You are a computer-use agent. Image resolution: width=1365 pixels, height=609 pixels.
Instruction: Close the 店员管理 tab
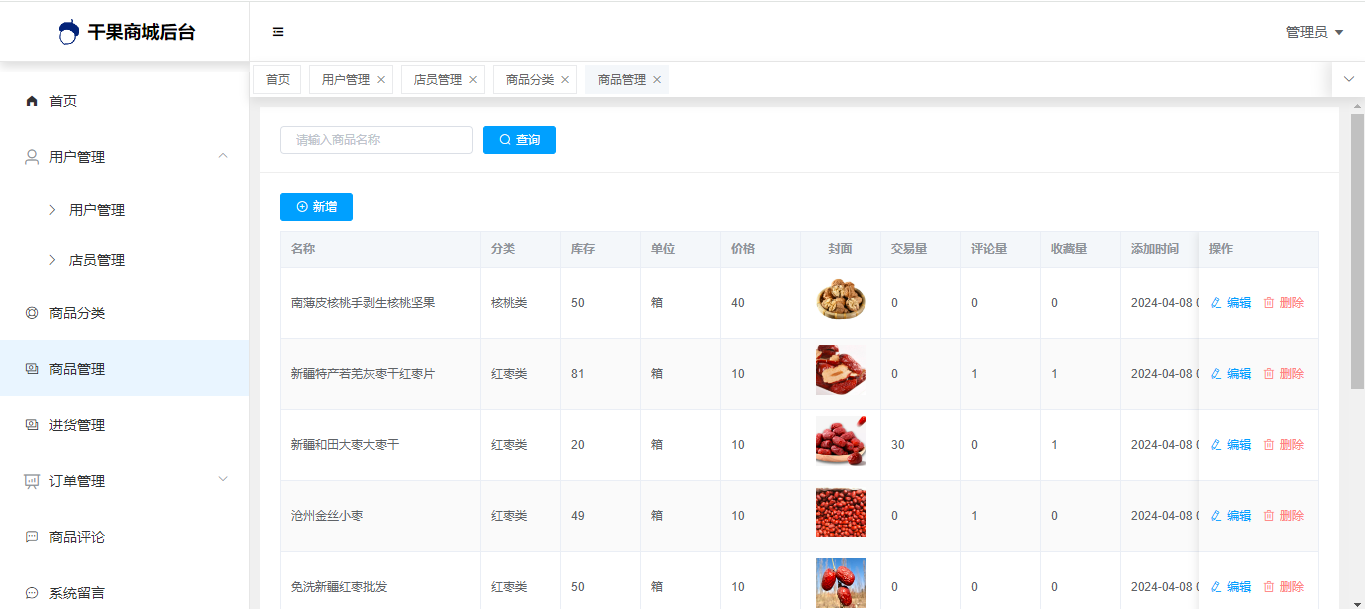tap(473, 80)
